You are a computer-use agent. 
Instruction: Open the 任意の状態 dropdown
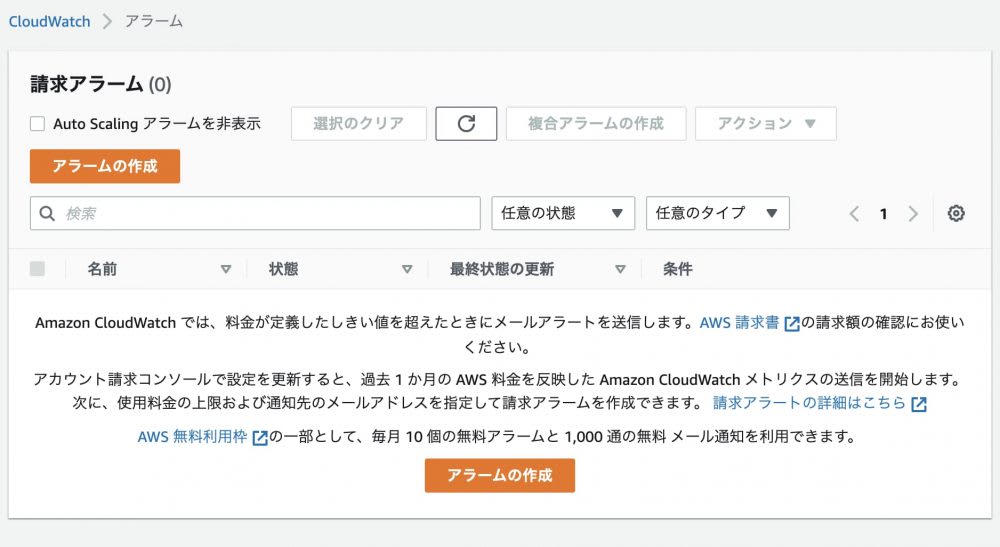click(x=563, y=213)
